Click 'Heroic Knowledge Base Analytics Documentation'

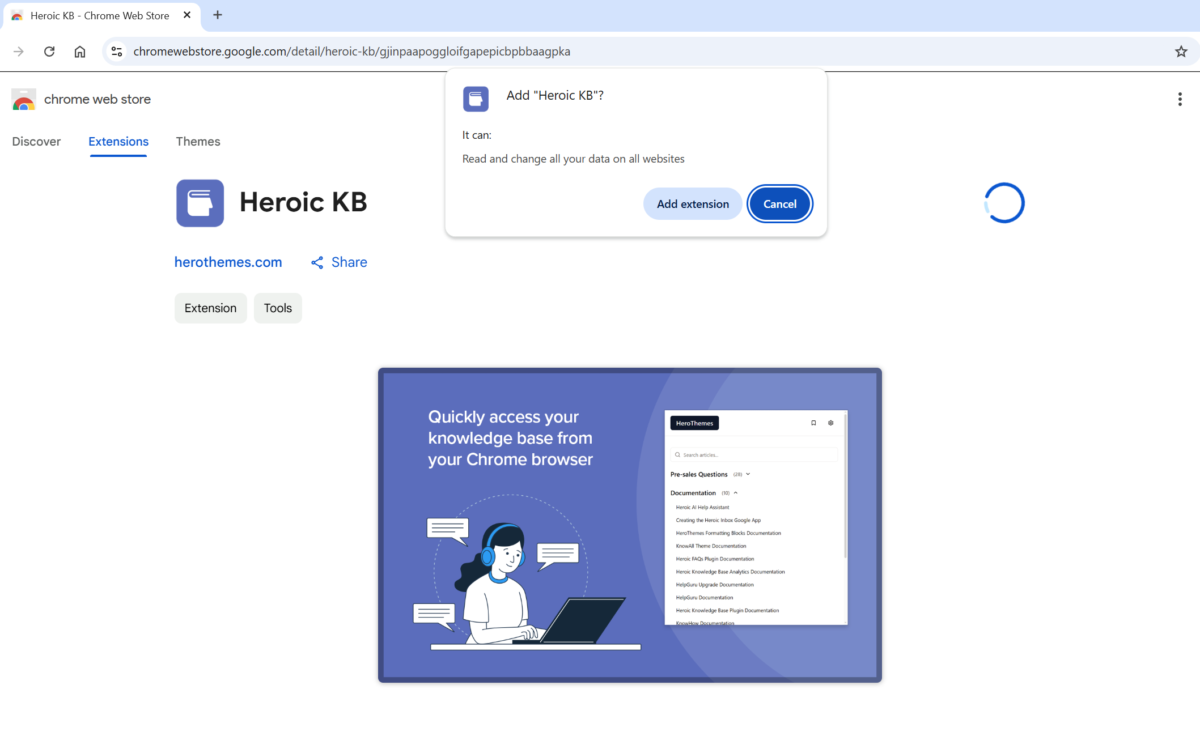point(730,572)
